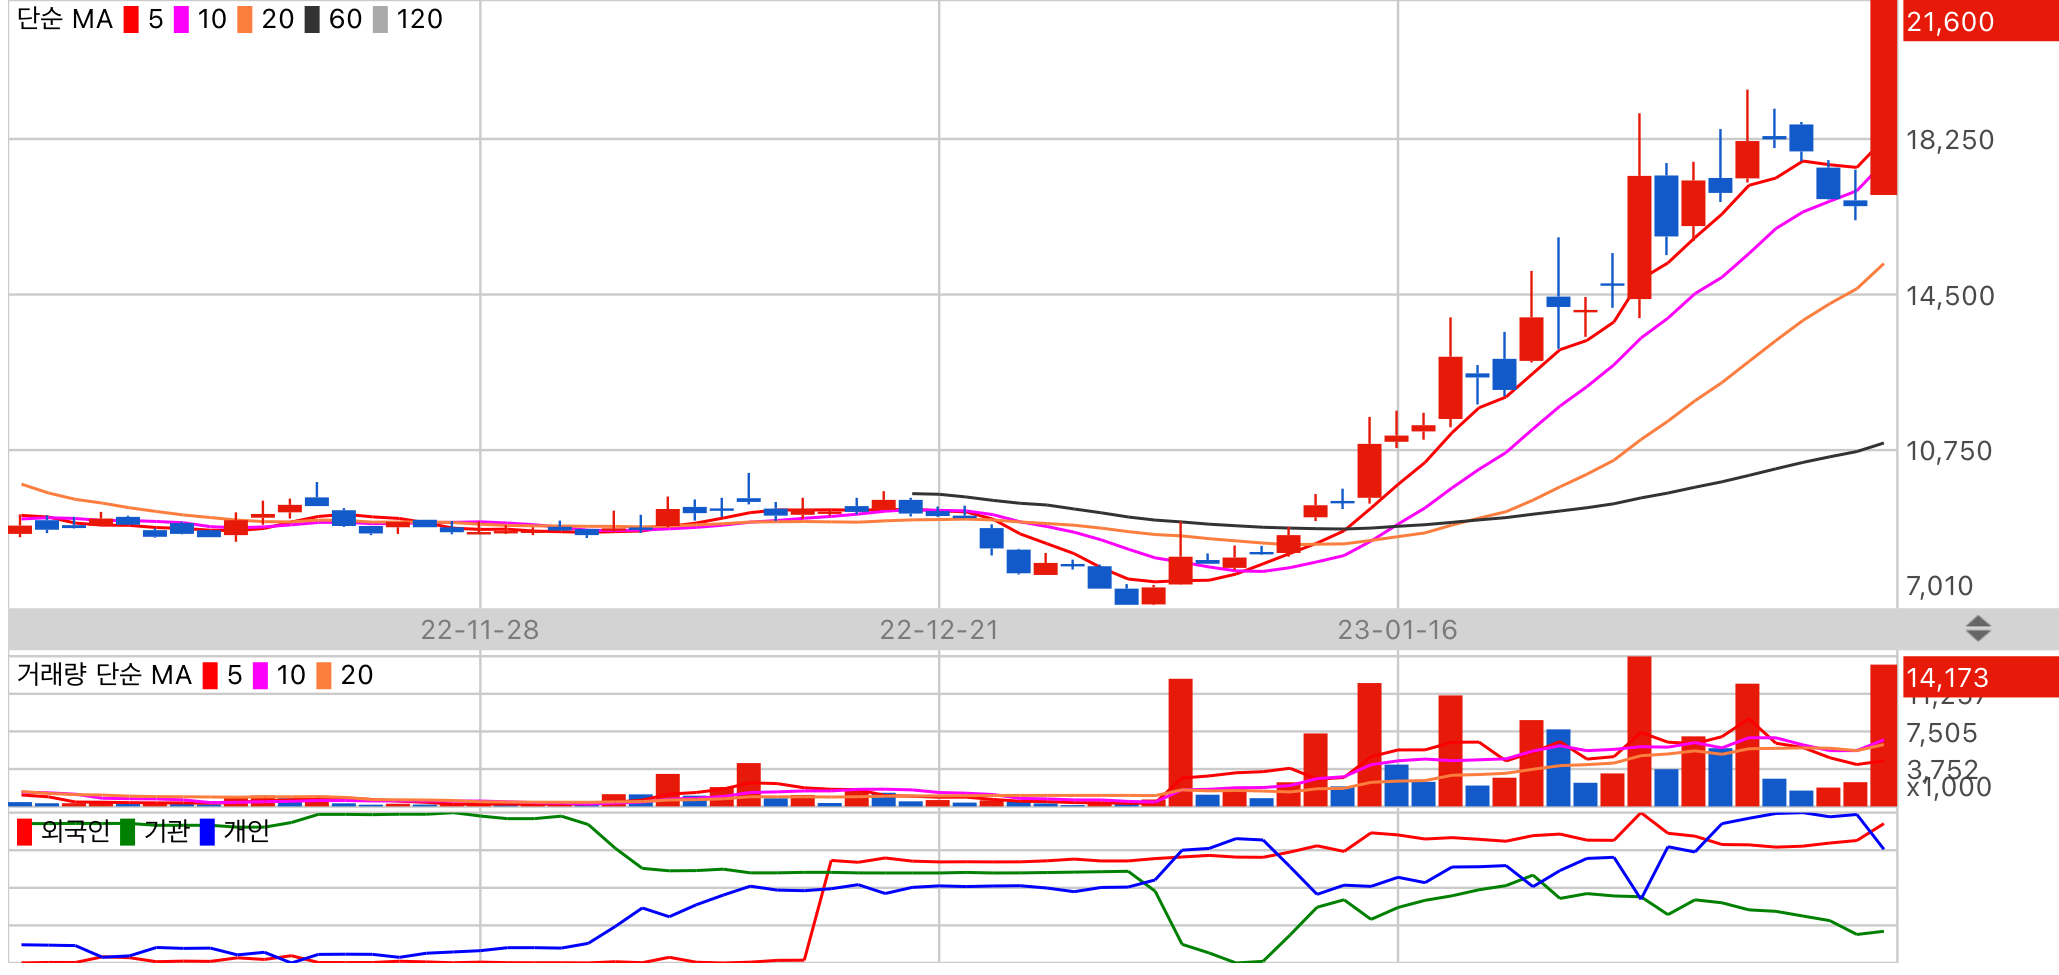Click the gray 120-day MA color swatch
2059x975 pixels.
(380, 20)
